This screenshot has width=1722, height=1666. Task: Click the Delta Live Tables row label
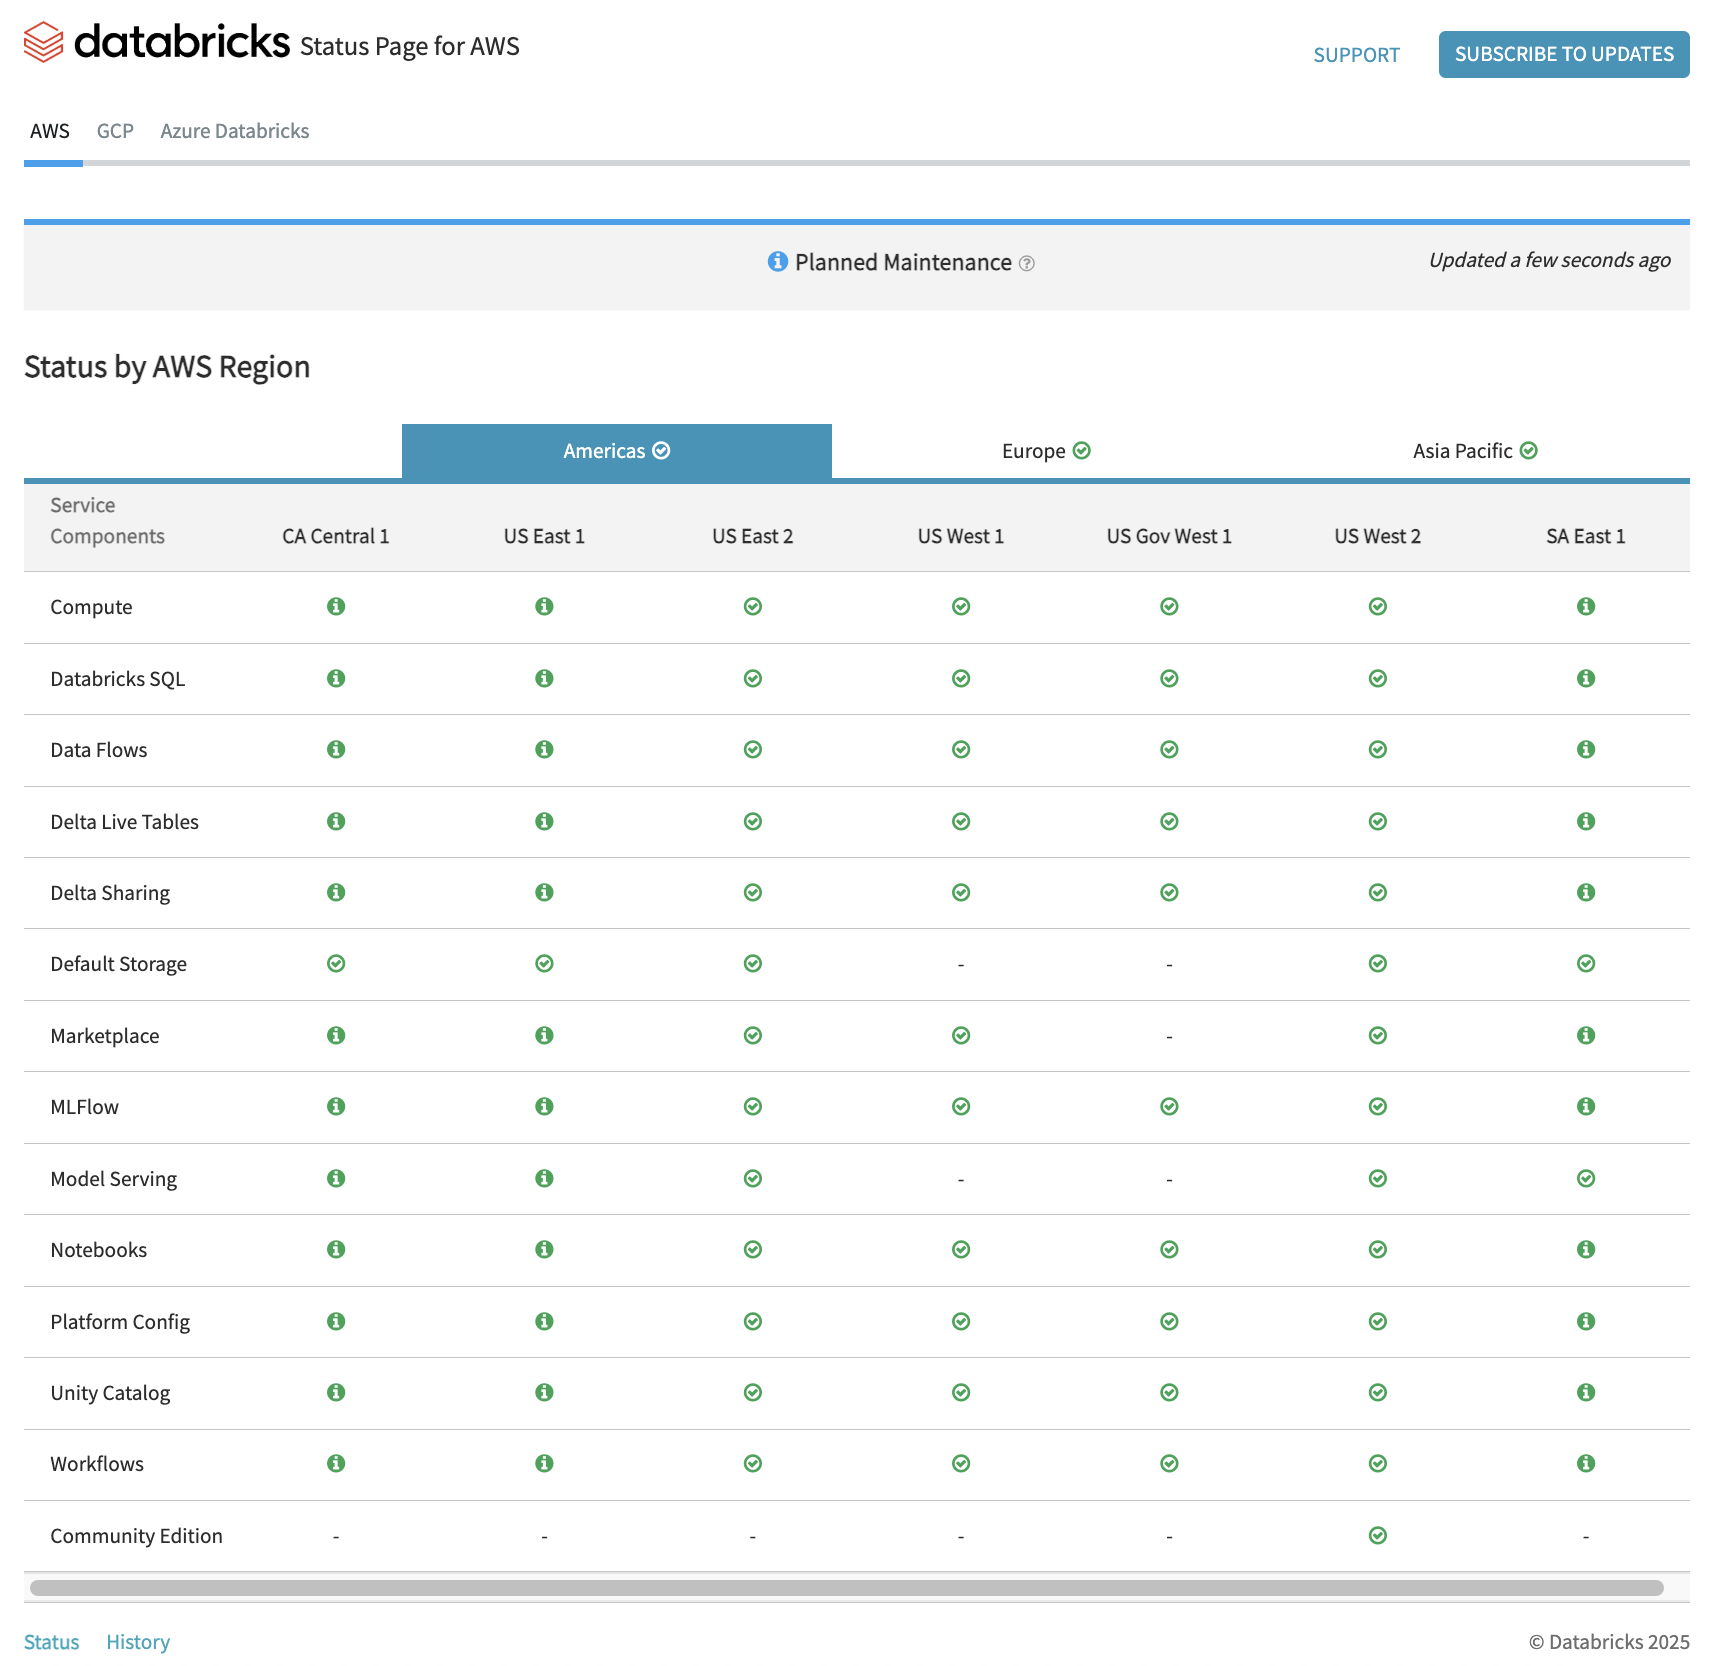[125, 822]
